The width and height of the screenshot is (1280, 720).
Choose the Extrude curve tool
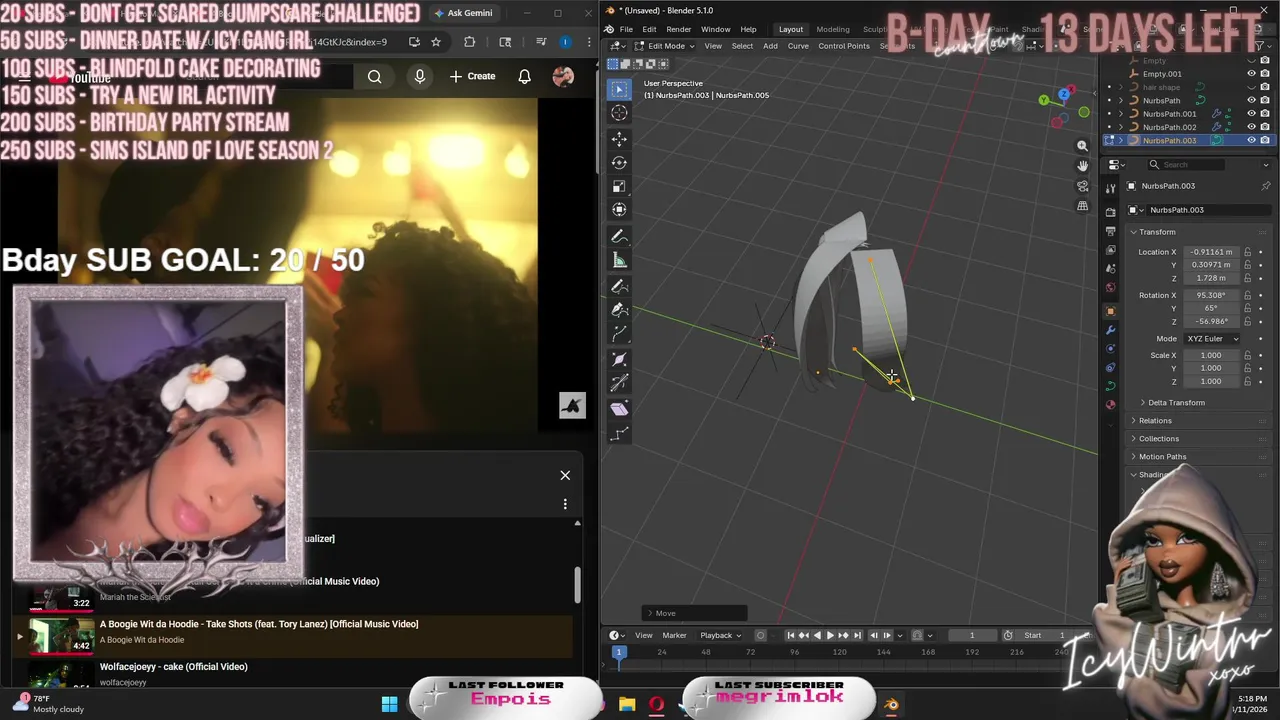click(619, 334)
